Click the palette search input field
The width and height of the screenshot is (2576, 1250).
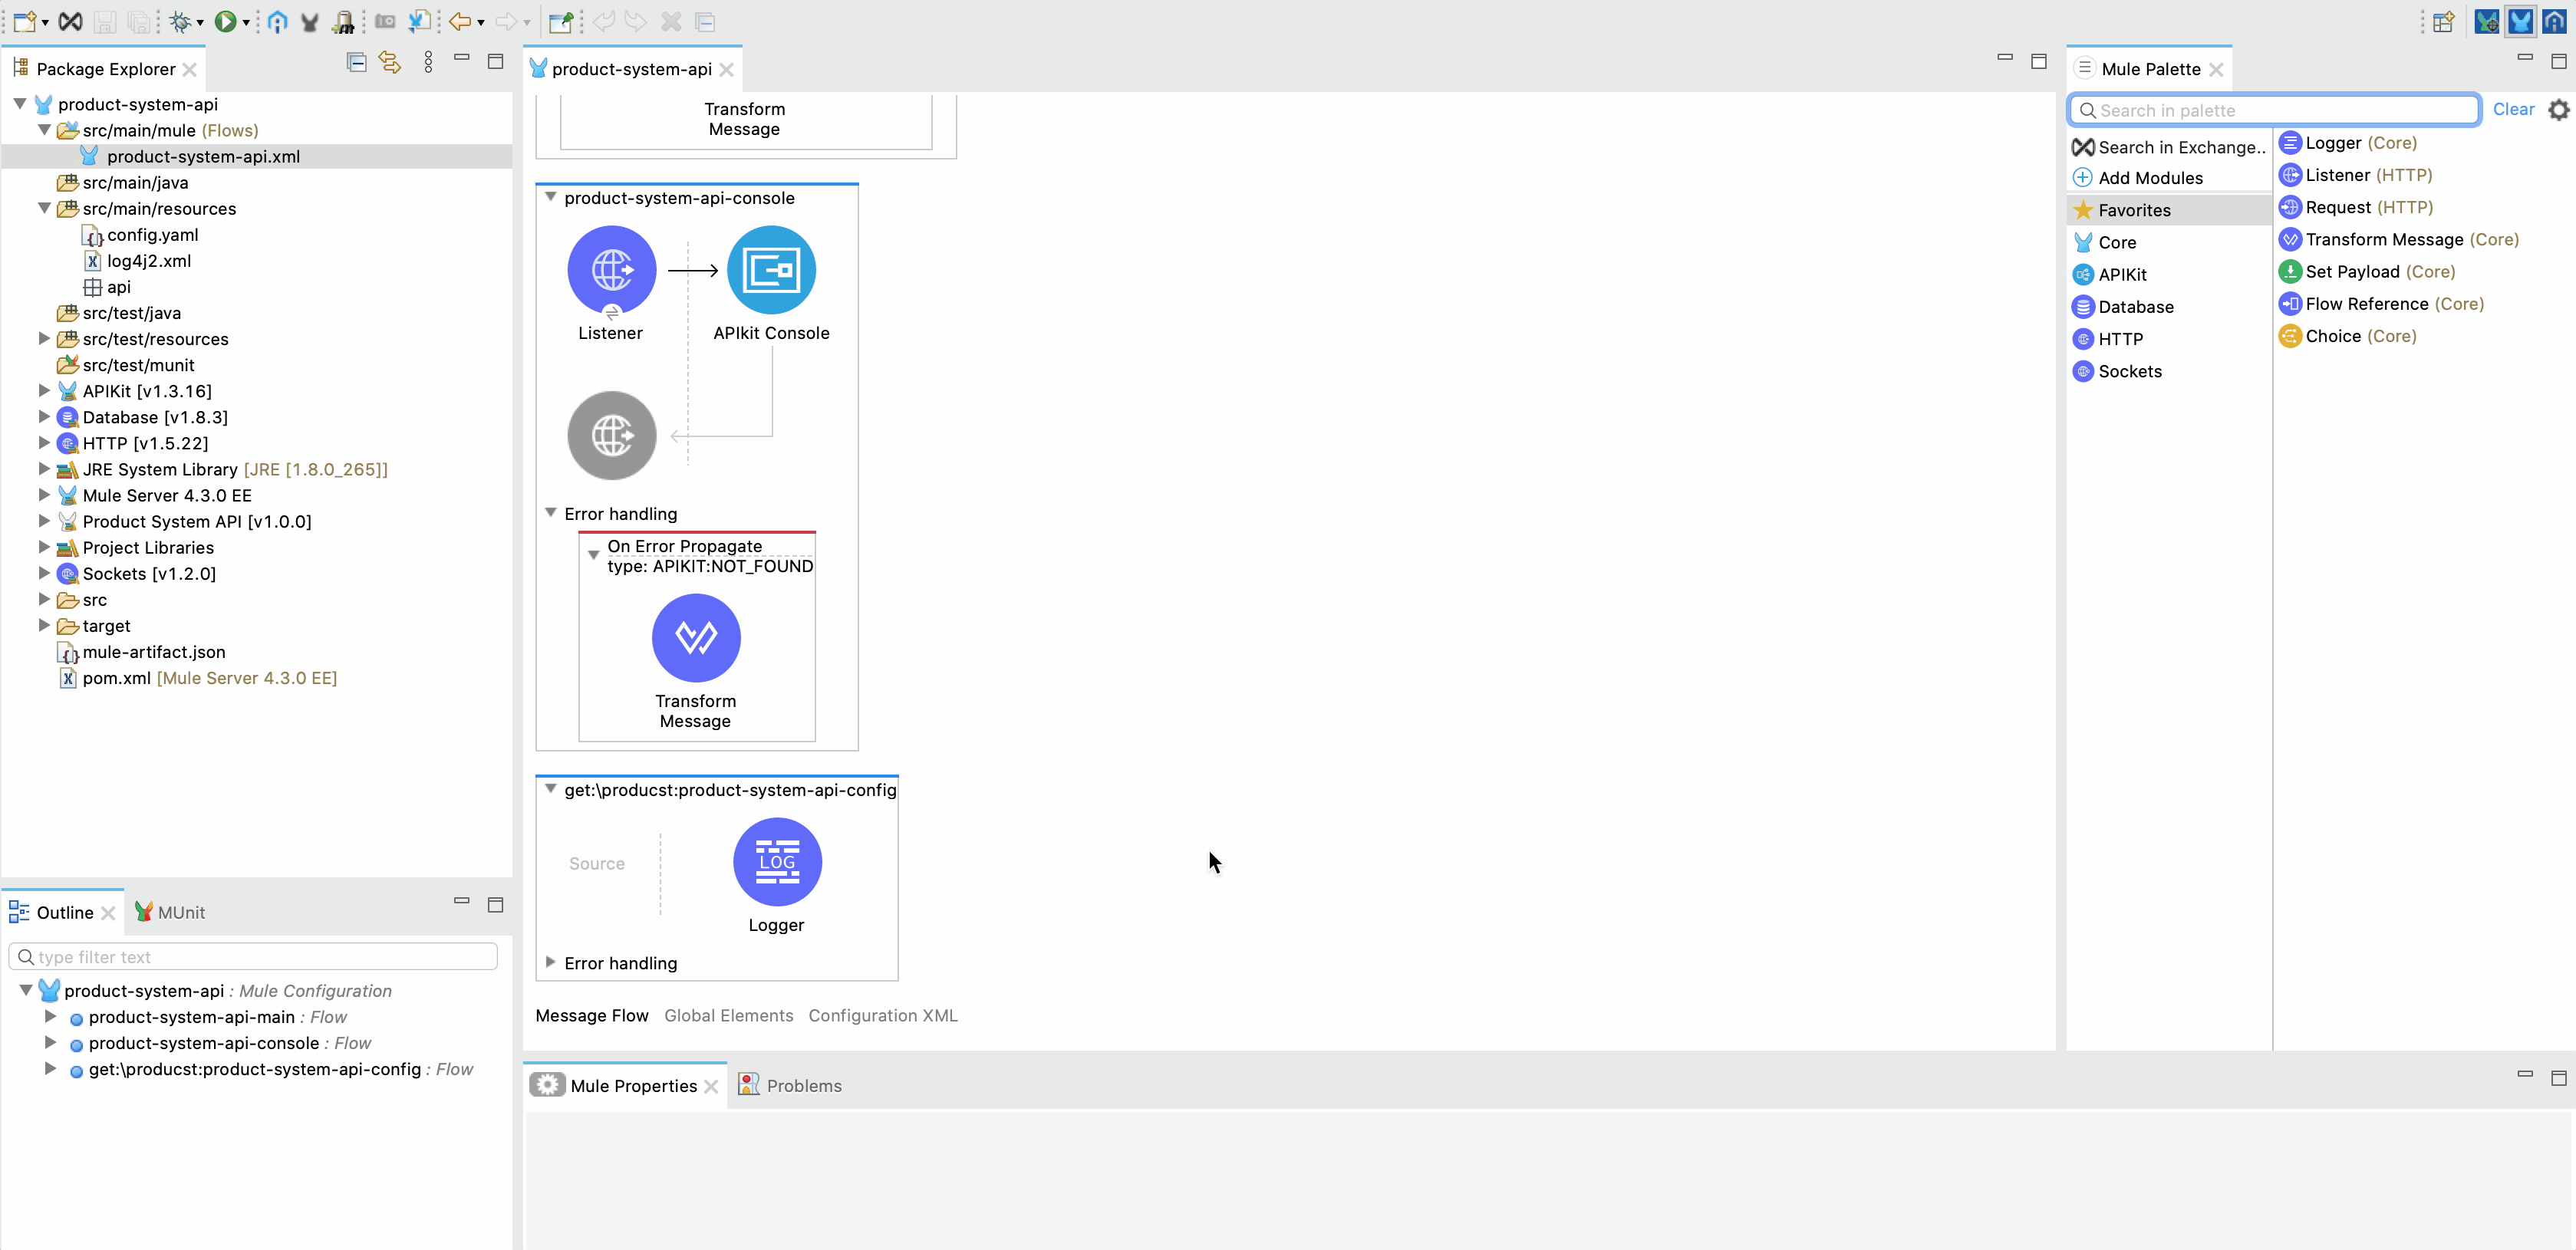click(2270, 110)
